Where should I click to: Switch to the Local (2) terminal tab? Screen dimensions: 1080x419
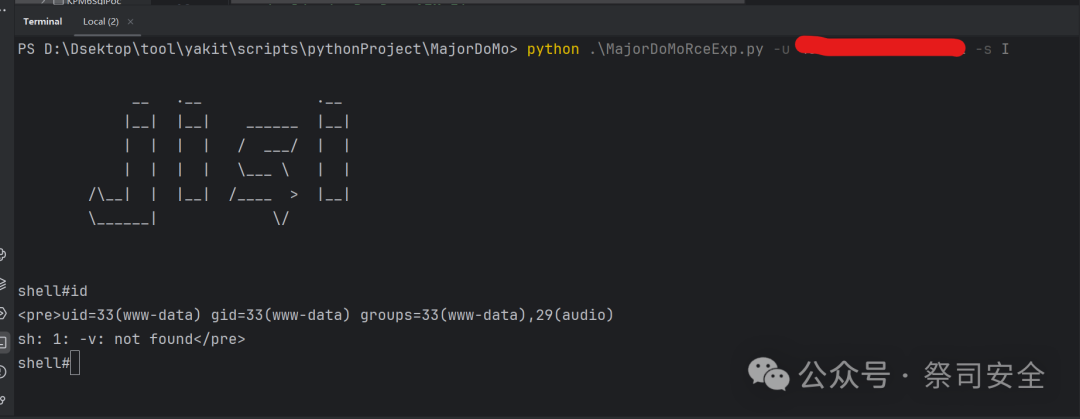click(x=101, y=21)
